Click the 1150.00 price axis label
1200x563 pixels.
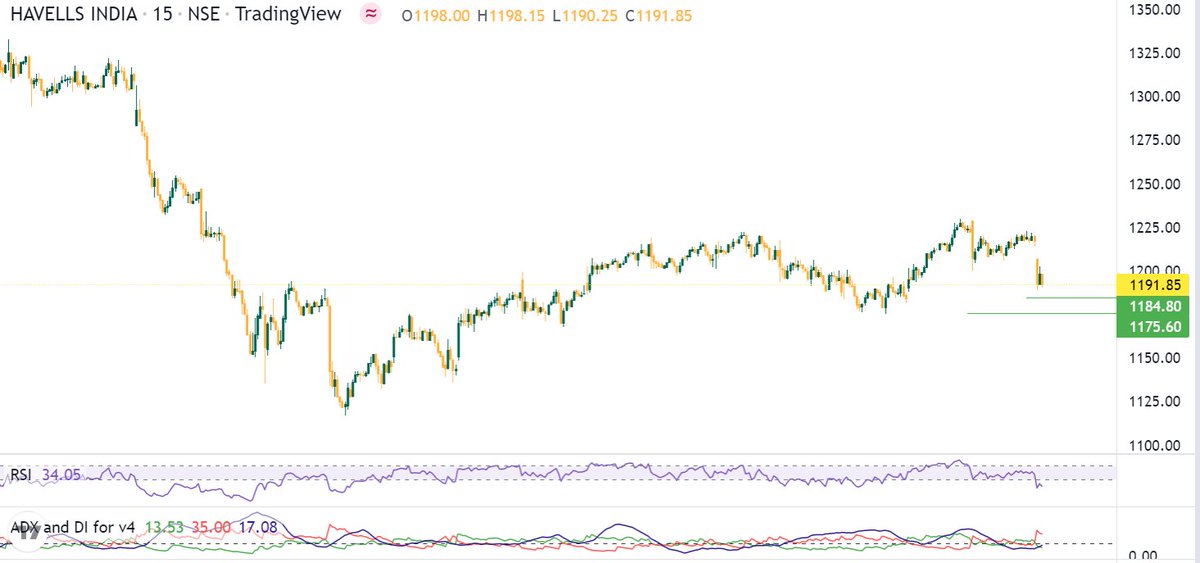[x=1156, y=358]
